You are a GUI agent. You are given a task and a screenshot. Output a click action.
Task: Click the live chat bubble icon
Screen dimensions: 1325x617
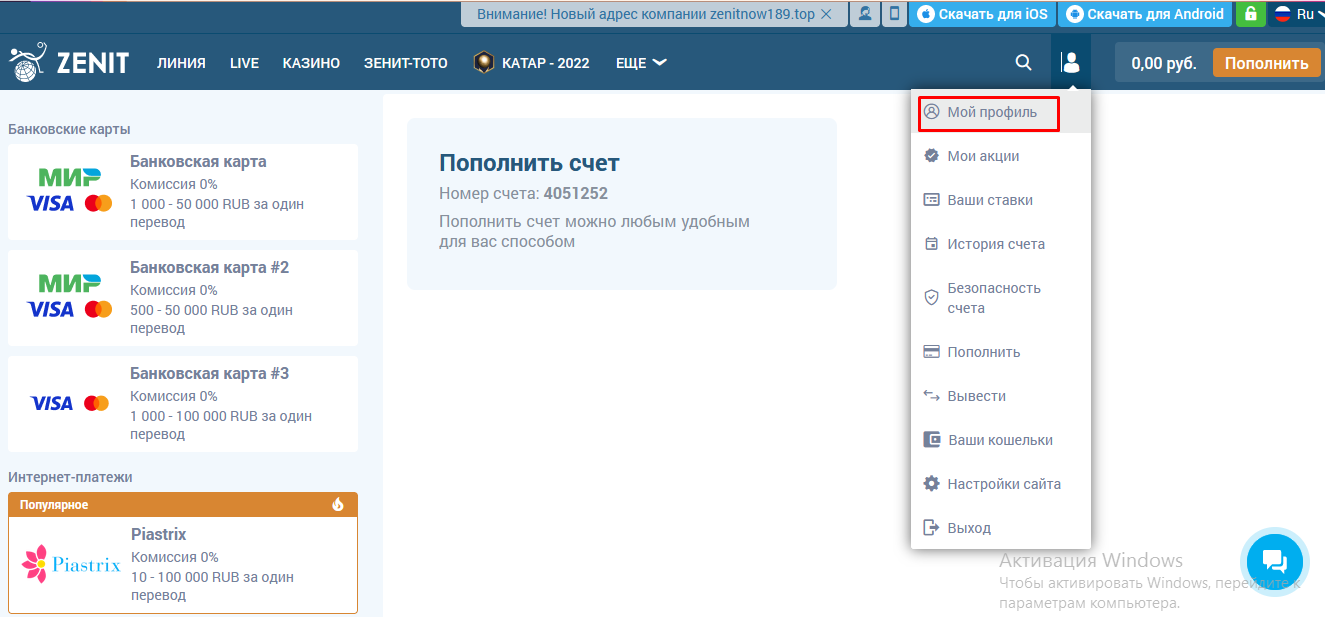[1273, 559]
